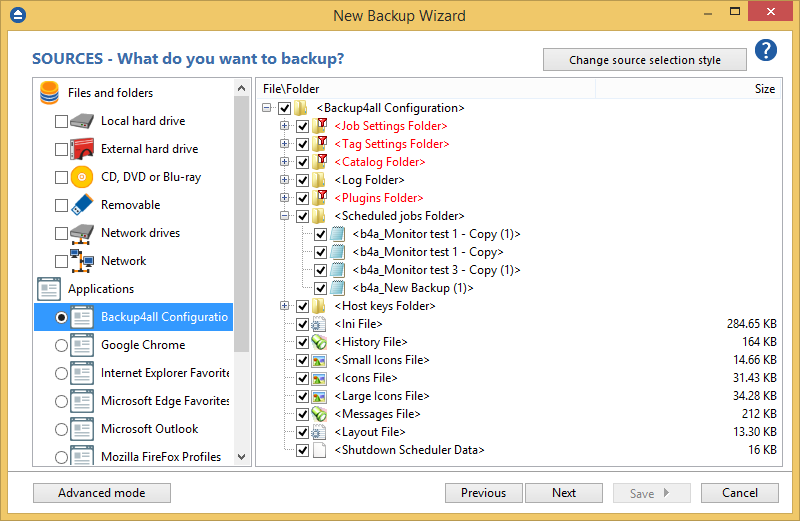Click the Plugins Folder filtered icon

pyautogui.click(x=319, y=197)
